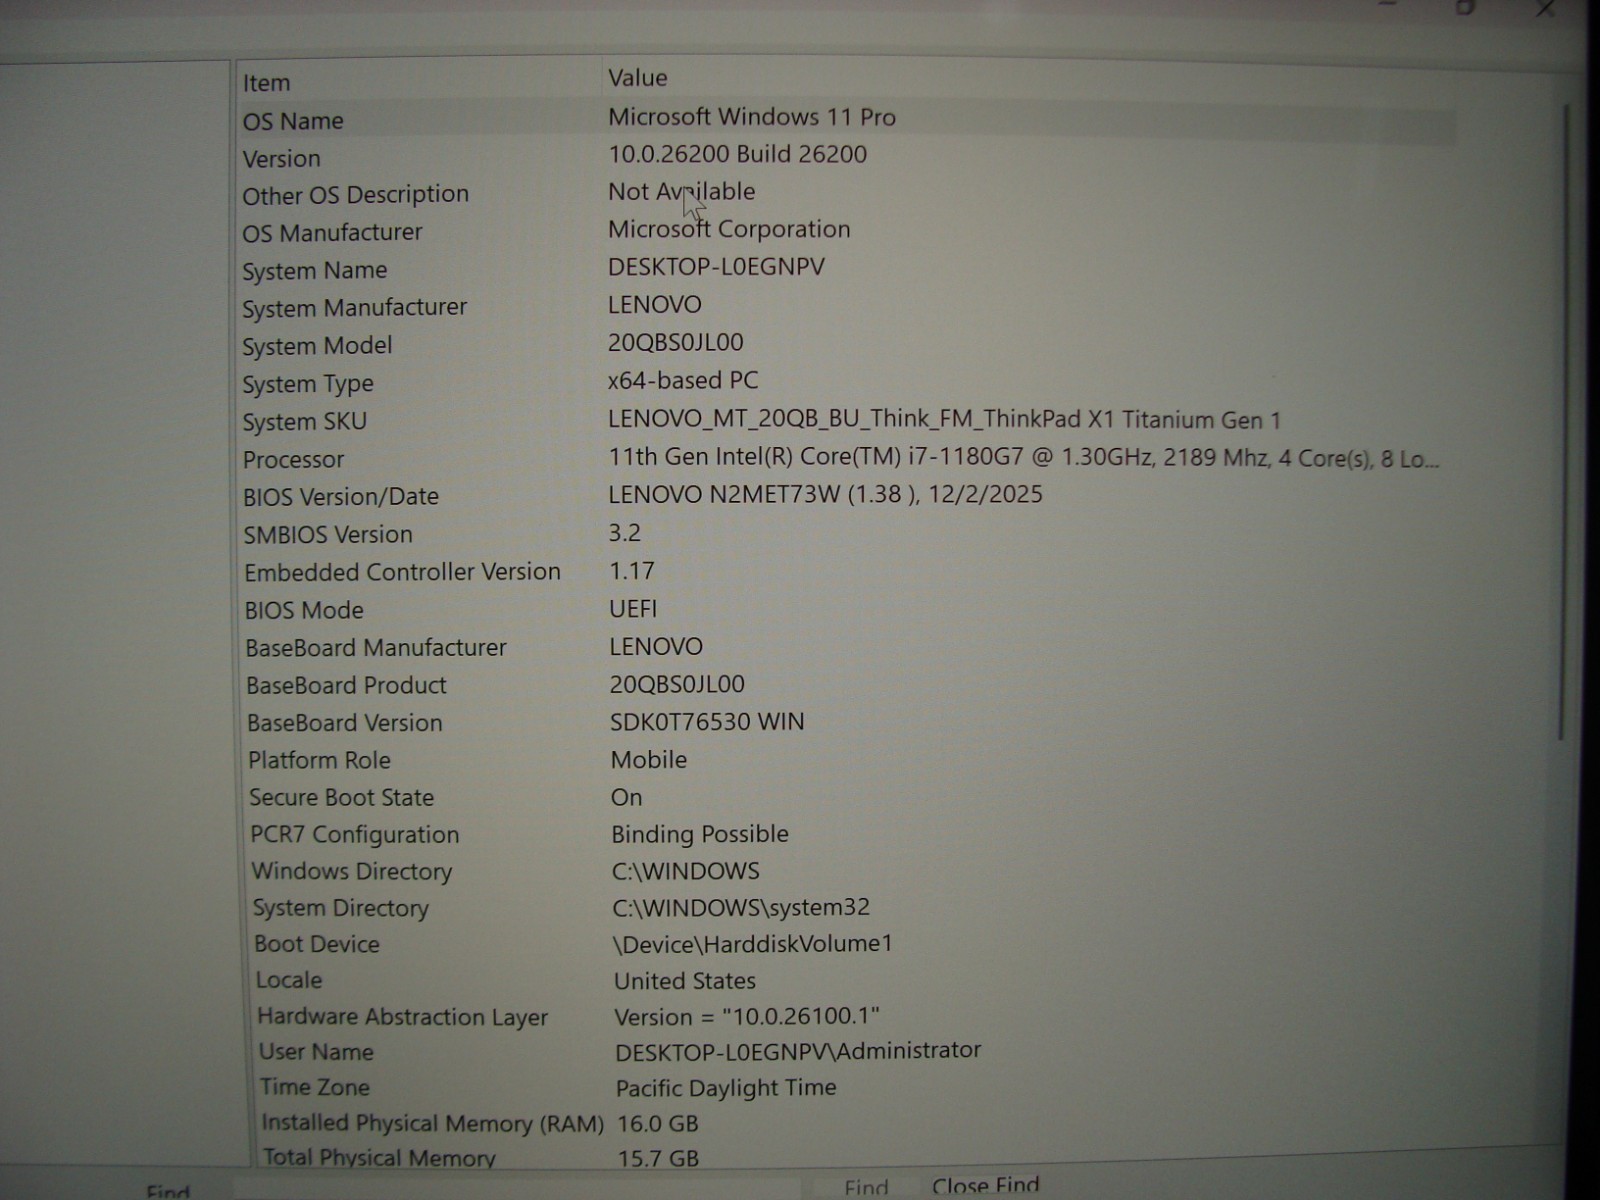Select Embedded Controller Version label

click(402, 572)
